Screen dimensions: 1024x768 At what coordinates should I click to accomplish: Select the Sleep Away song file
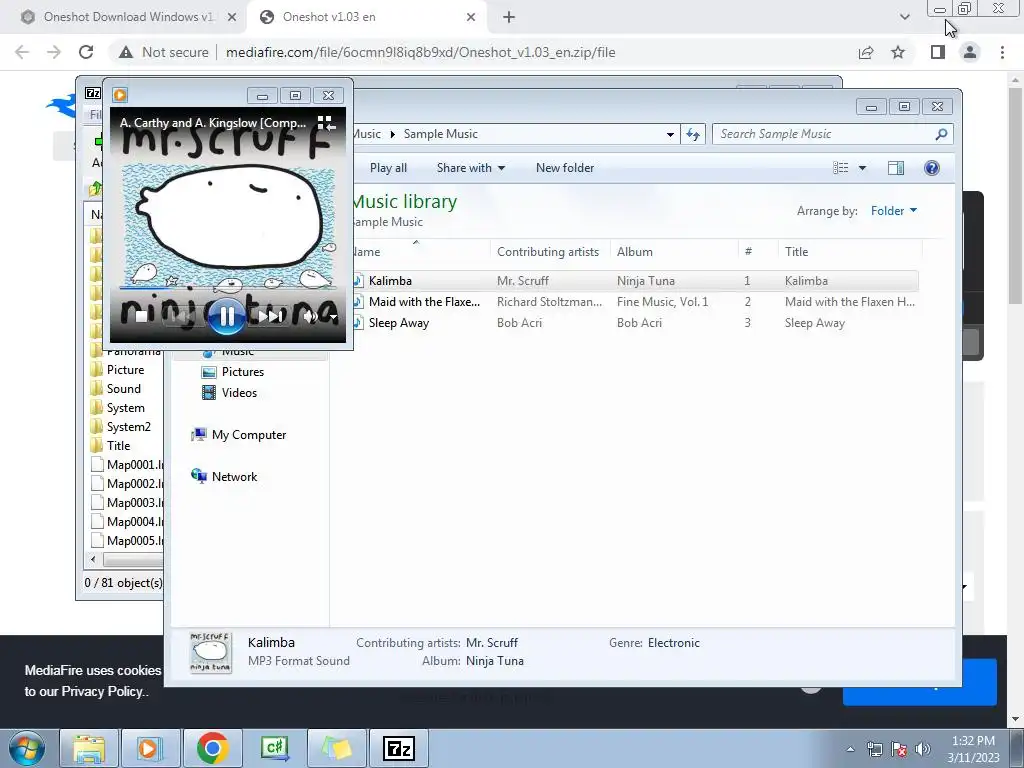(635, 323)
